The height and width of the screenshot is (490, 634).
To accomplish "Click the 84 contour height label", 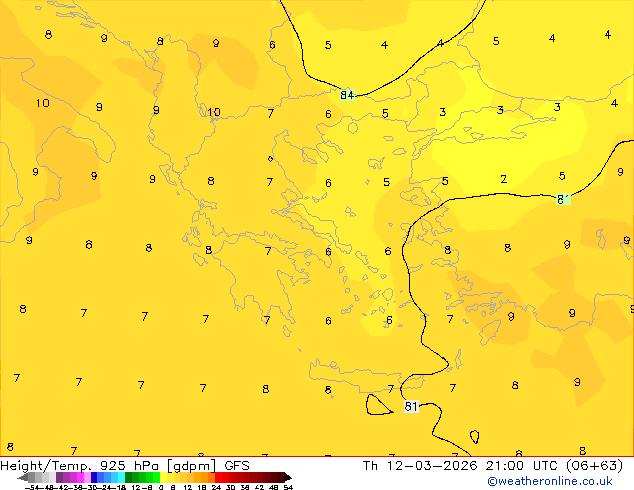I will [347, 95].
